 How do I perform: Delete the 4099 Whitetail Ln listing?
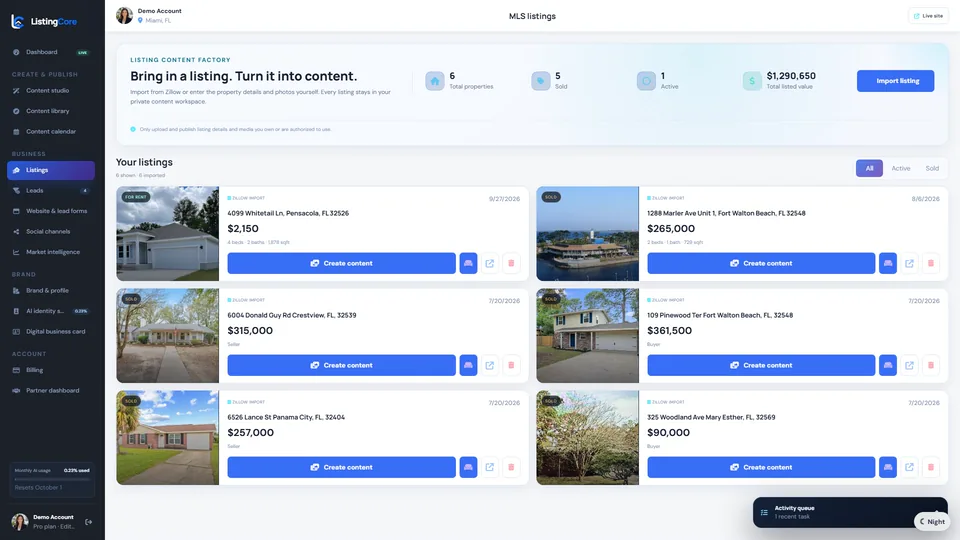tap(511, 263)
